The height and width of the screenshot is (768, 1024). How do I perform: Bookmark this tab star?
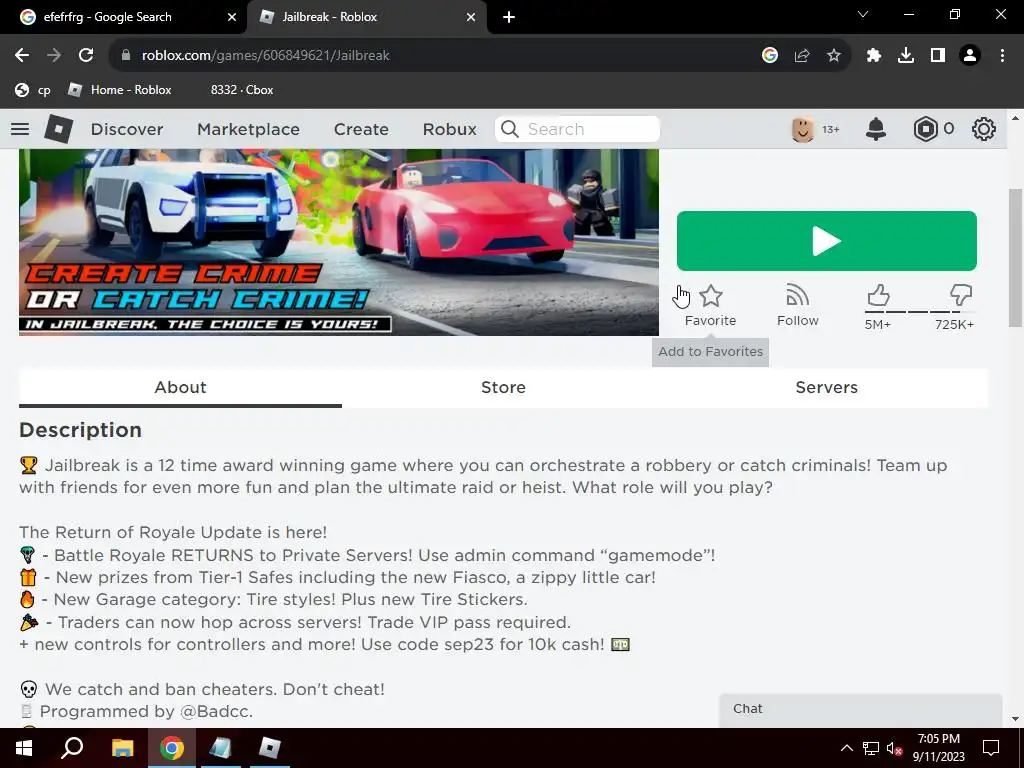point(834,56)
